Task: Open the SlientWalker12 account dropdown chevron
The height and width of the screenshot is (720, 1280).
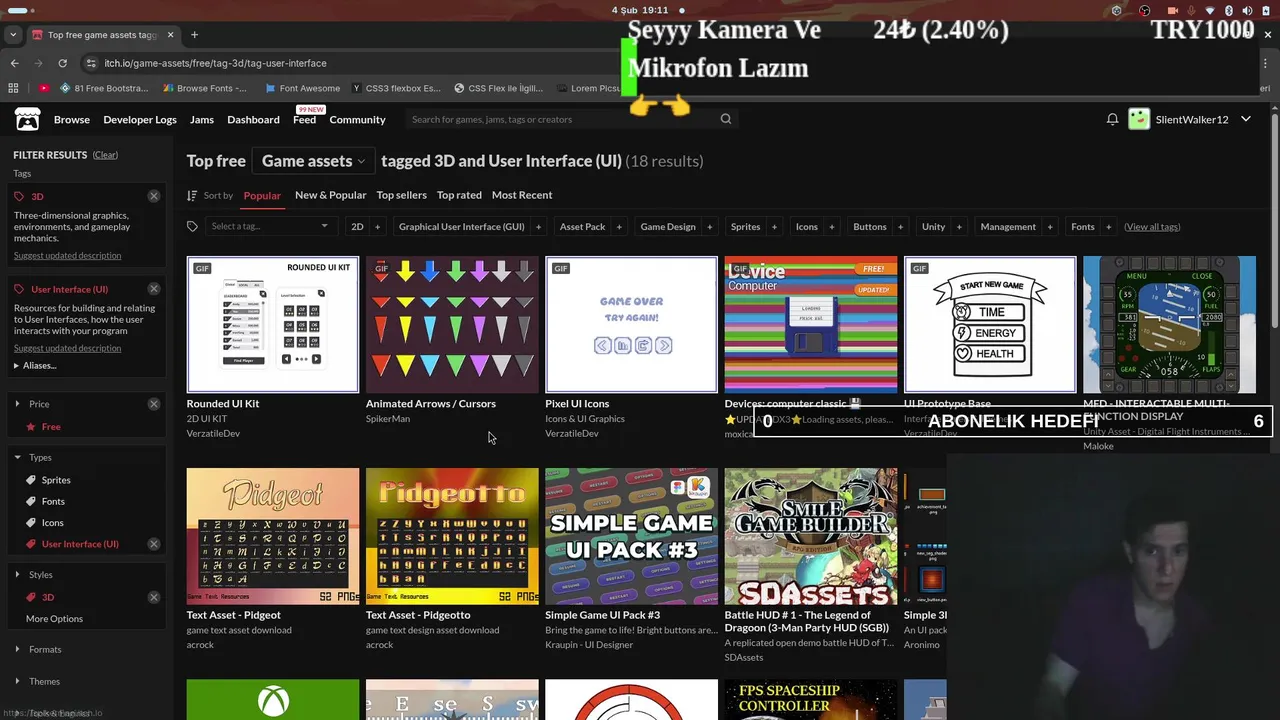Action: (1246, 119)
